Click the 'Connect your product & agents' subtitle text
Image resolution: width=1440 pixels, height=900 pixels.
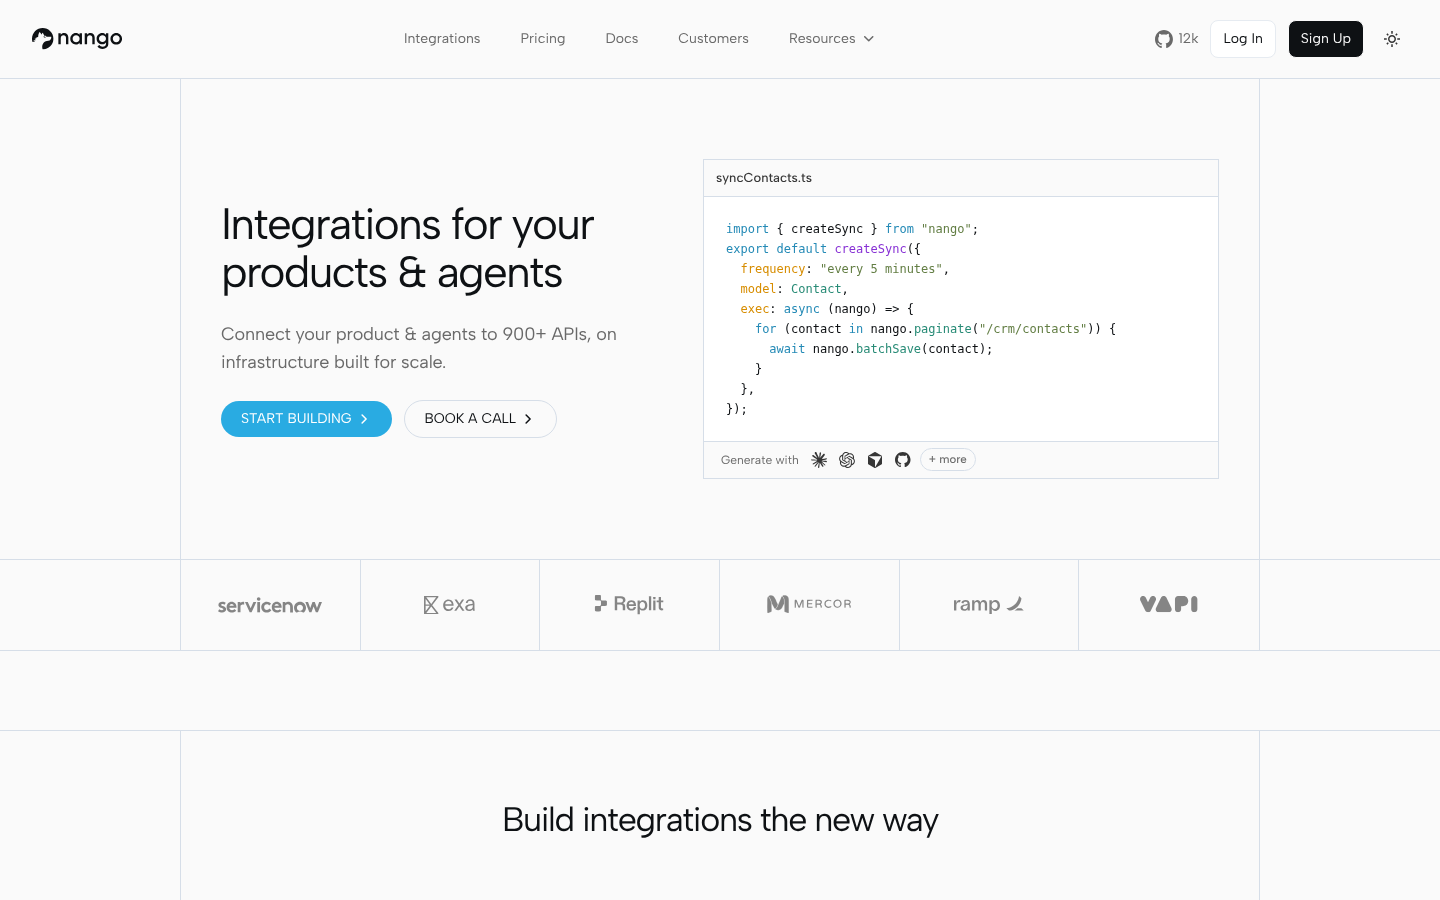pos(419,348)
